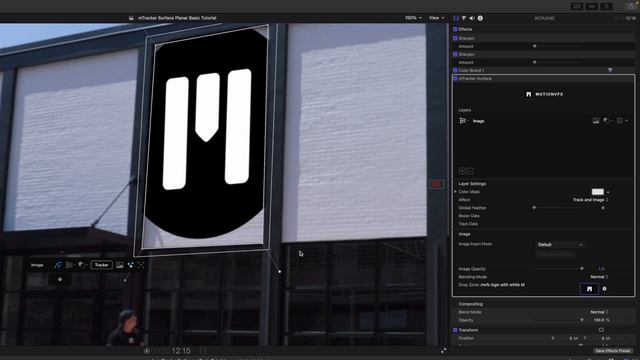Screen dimensions: 640x360
Task: Click the image icon in the Image layer row
Action: pyautogui.click(x=596, y=120)
